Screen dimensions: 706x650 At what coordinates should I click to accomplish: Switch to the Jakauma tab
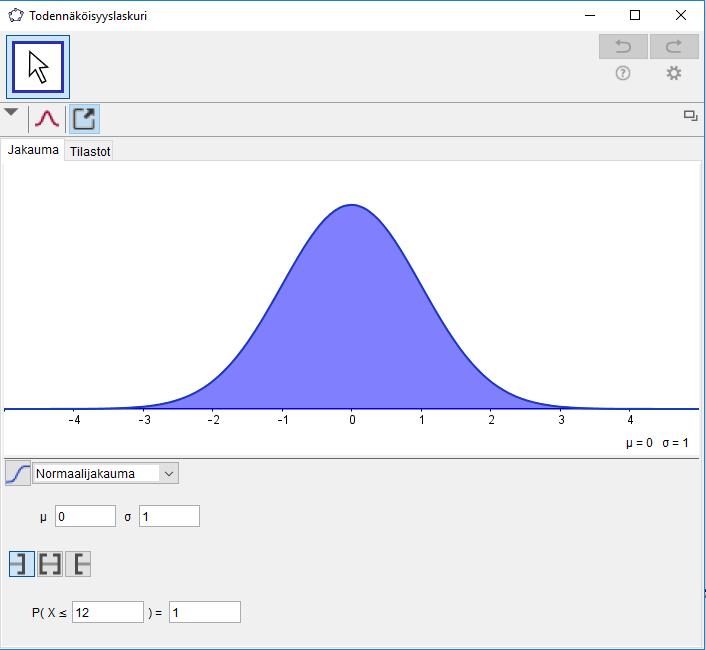33,150
